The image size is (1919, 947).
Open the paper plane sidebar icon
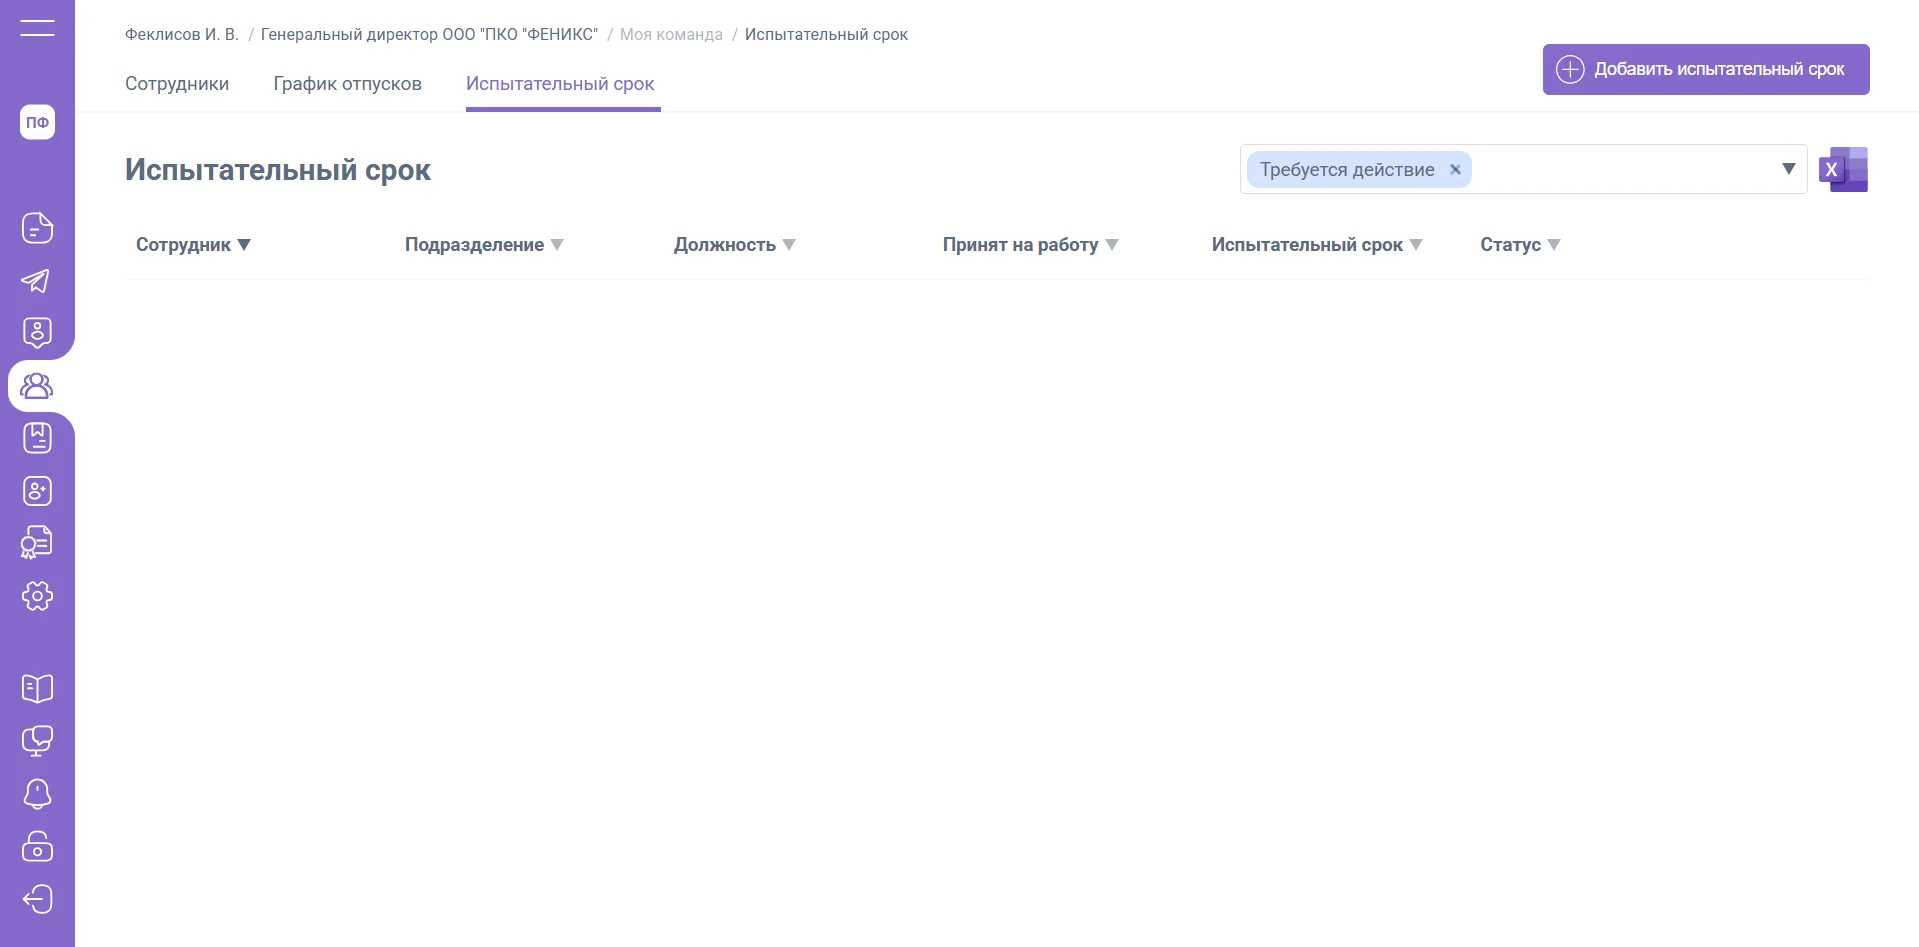[x=36, y=281]
